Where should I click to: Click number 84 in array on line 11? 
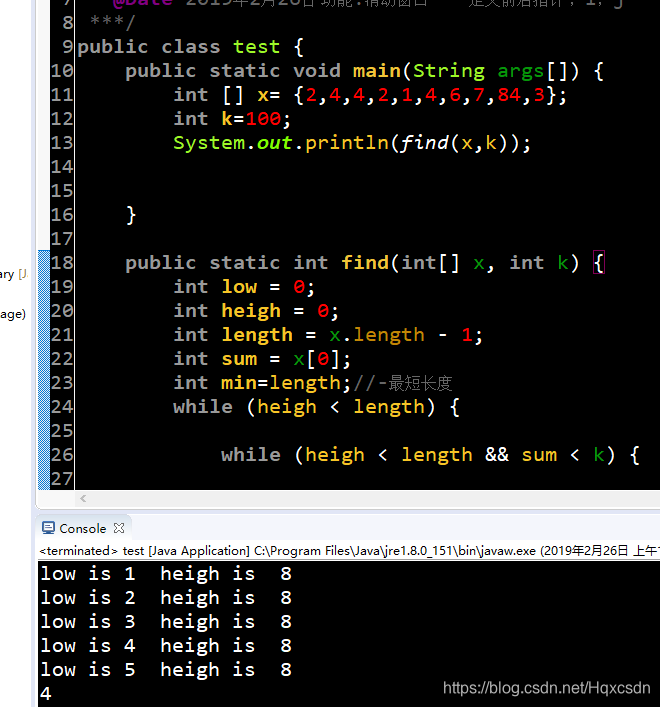(x=509, y=95)
